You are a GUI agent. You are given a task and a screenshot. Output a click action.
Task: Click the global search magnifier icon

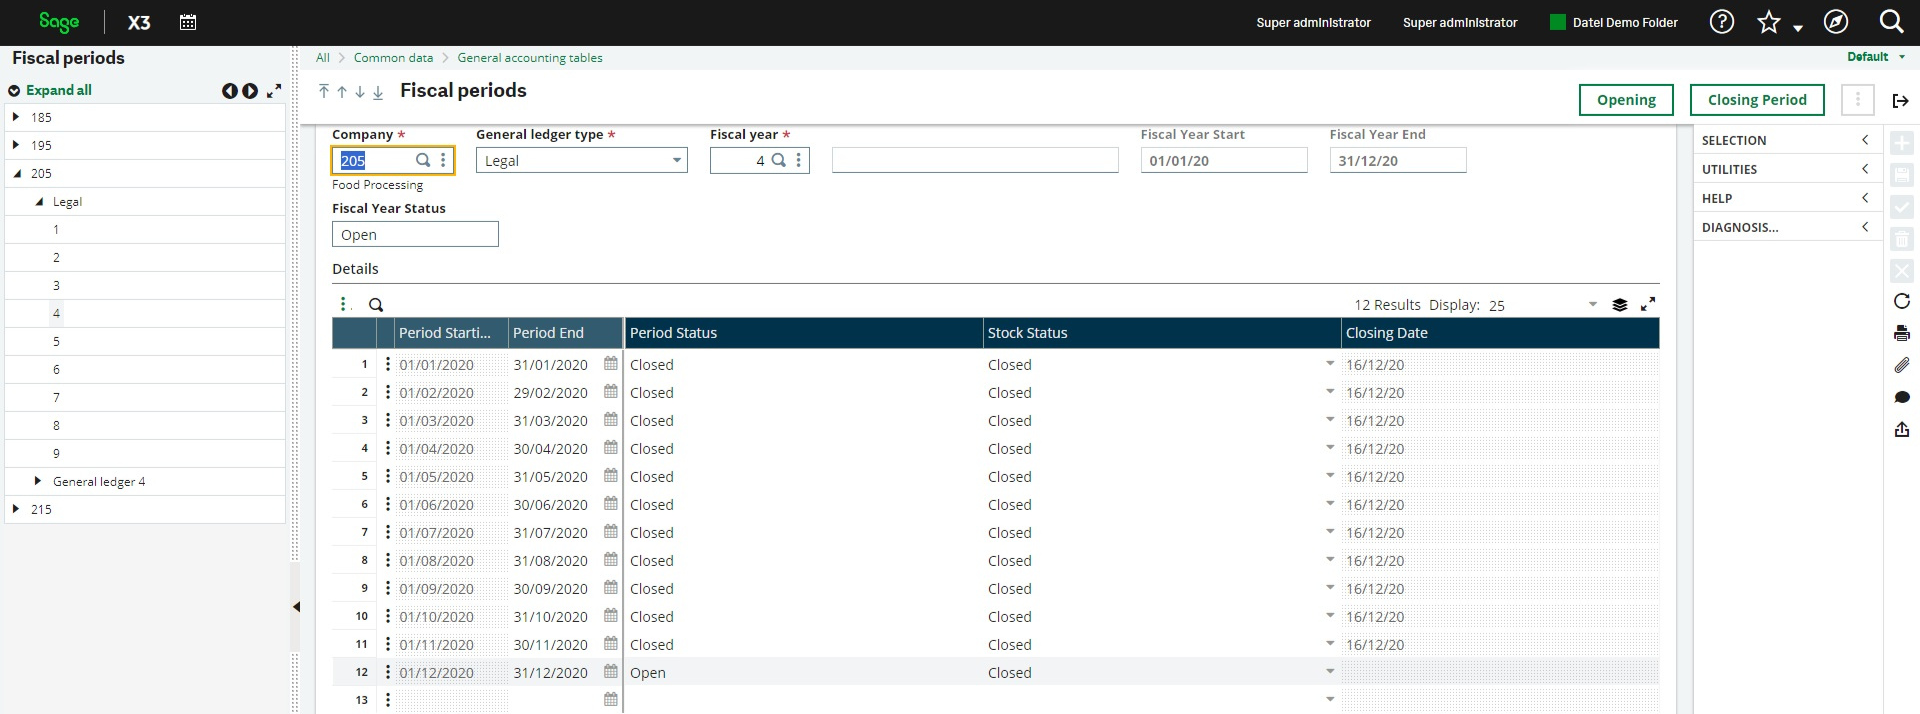tap(1891, 22)
